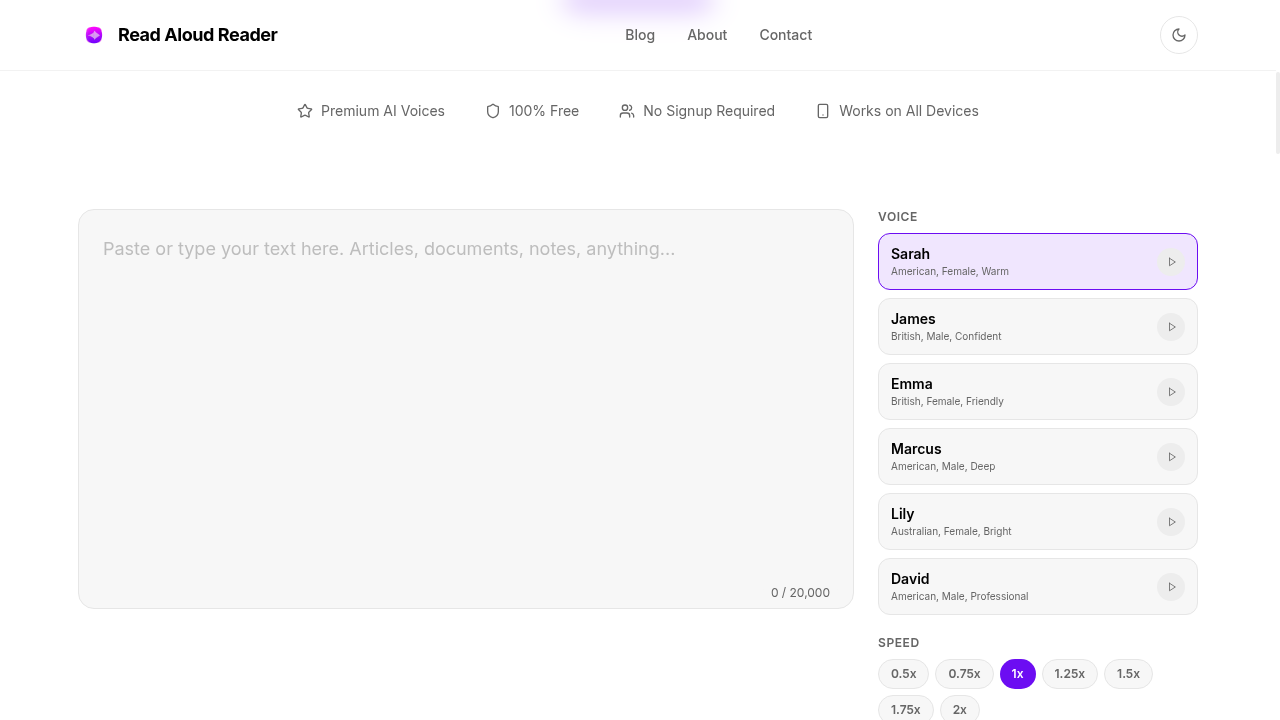Select the Marcus voice card

coord(1038,457)
